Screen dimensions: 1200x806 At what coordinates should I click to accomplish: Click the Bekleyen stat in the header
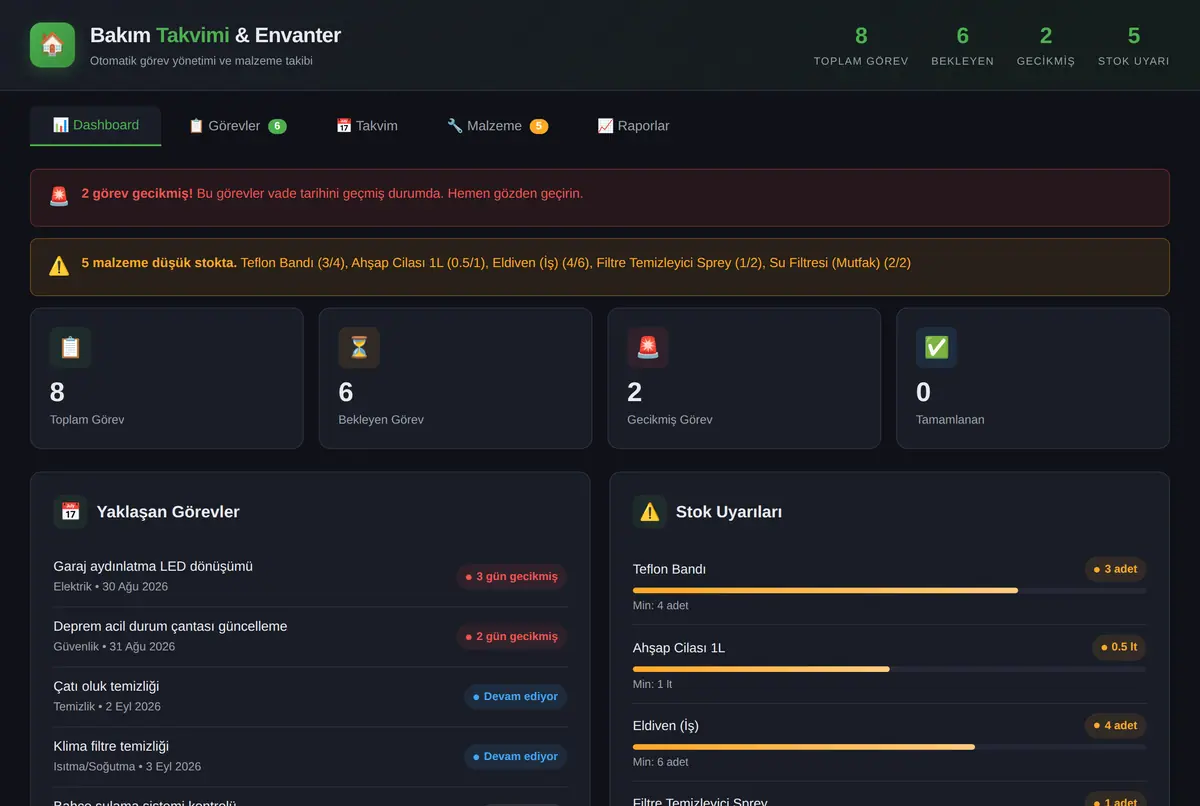(x=963, y=46)
